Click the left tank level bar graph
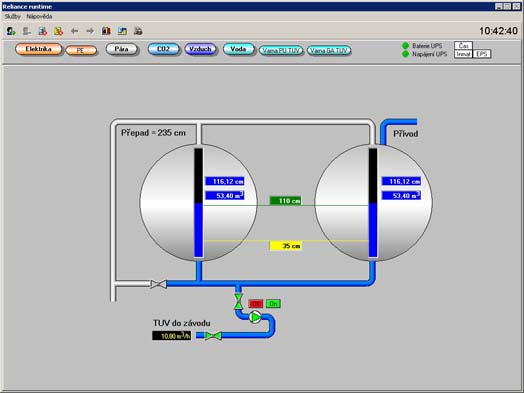524x393 pixels. 199,203
